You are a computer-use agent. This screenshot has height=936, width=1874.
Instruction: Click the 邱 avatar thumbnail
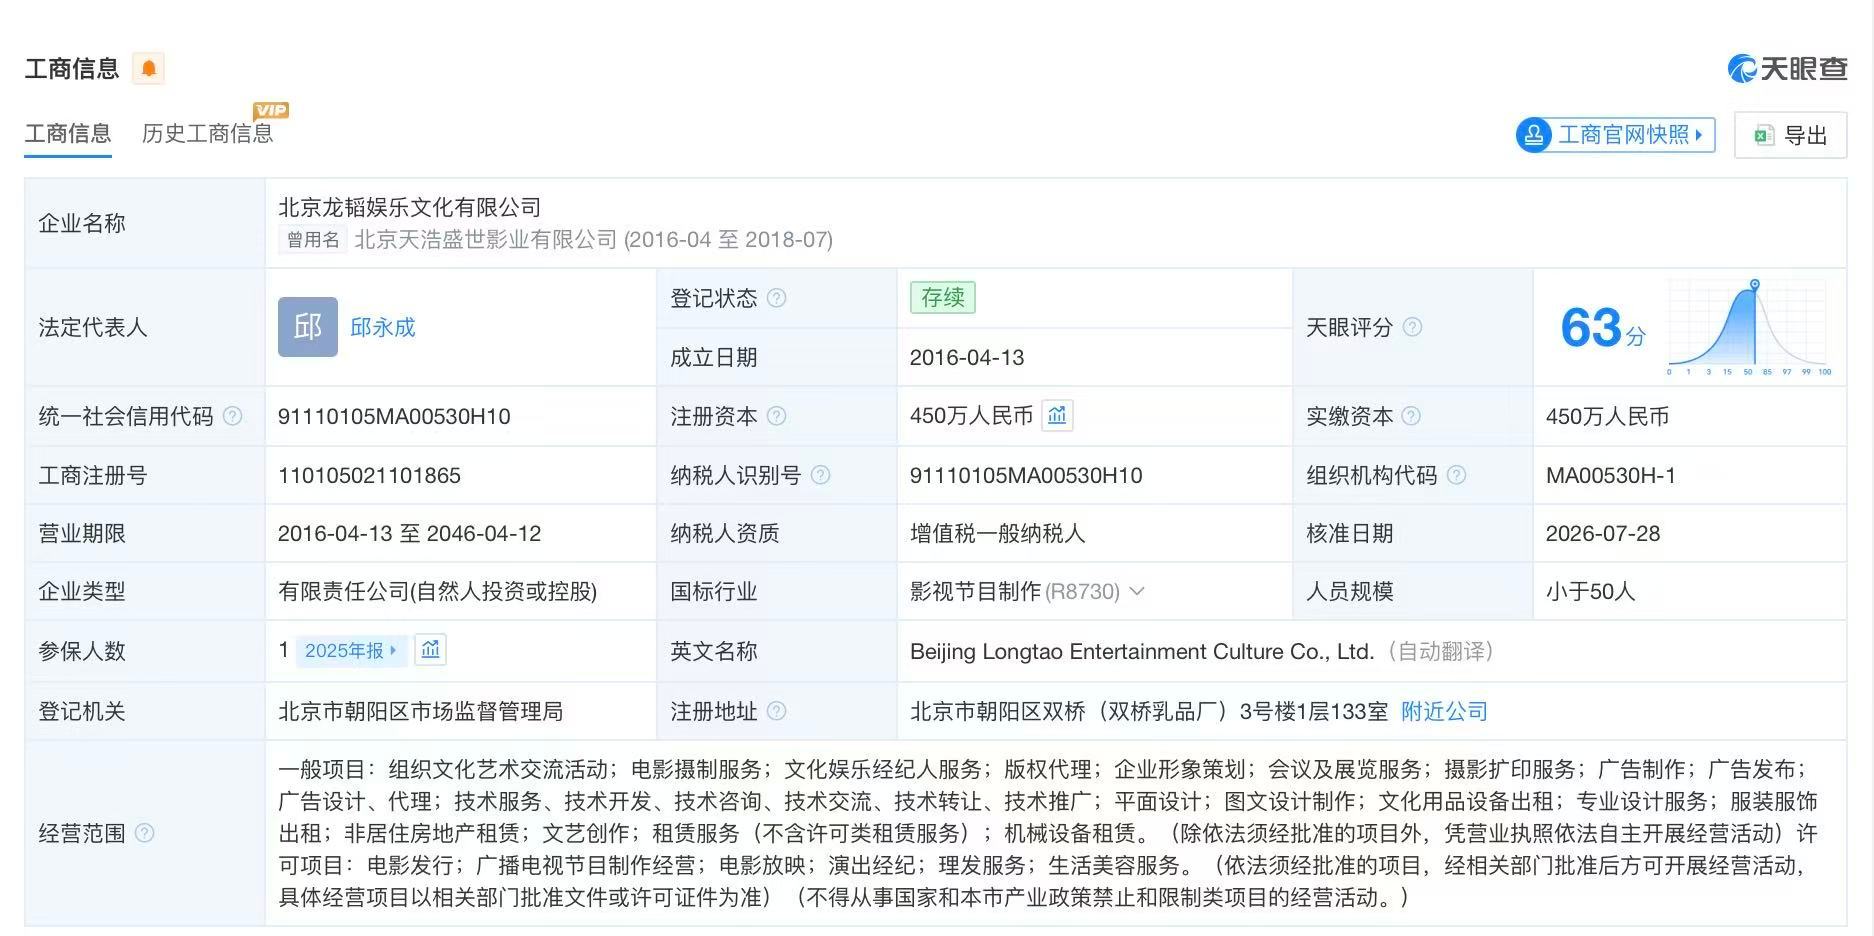[x=308, y=327]
